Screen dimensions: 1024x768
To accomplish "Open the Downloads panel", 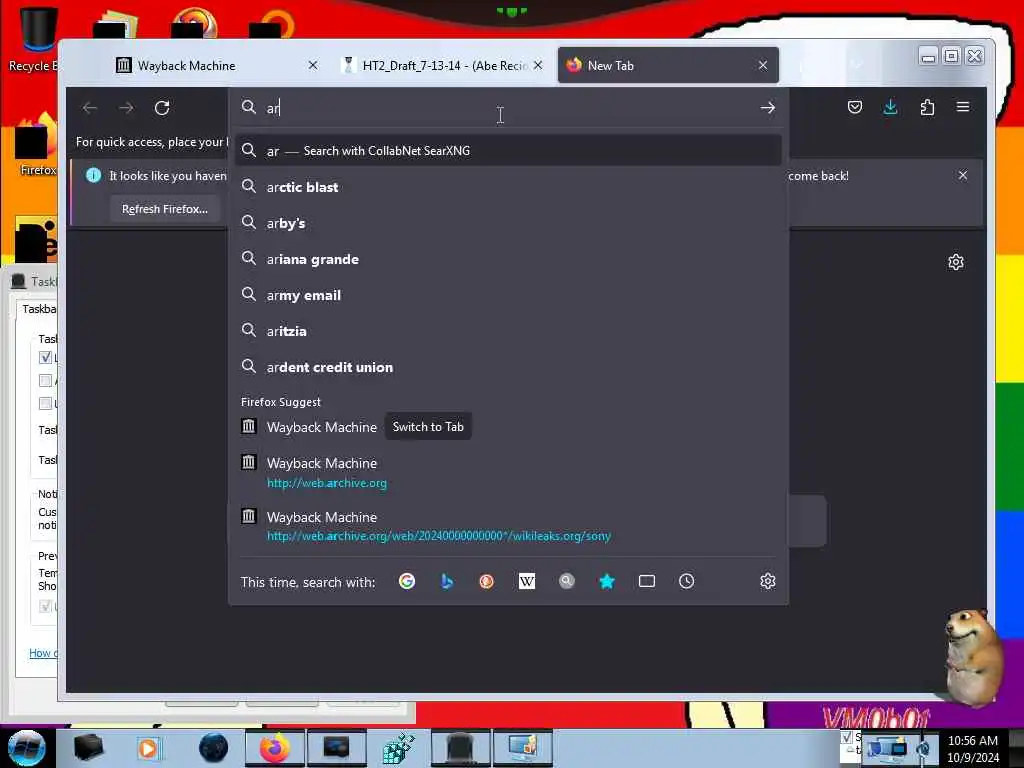I will click(x=890, y=107).
